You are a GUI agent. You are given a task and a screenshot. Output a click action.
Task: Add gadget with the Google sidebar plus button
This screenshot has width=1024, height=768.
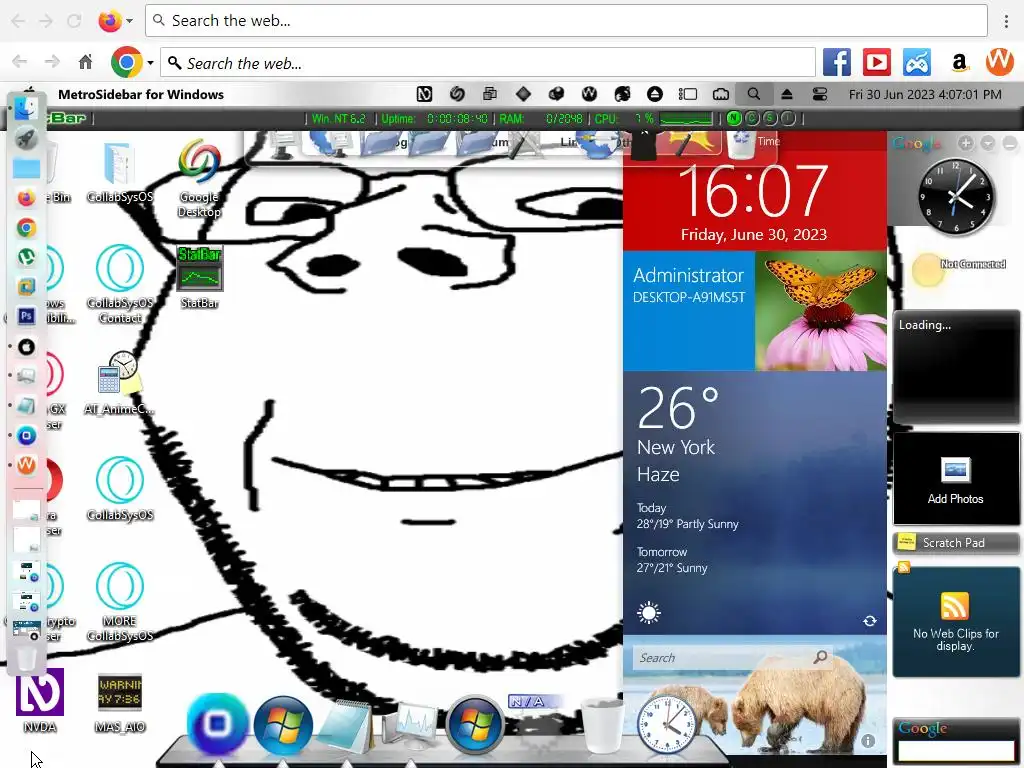coord(966,143)
